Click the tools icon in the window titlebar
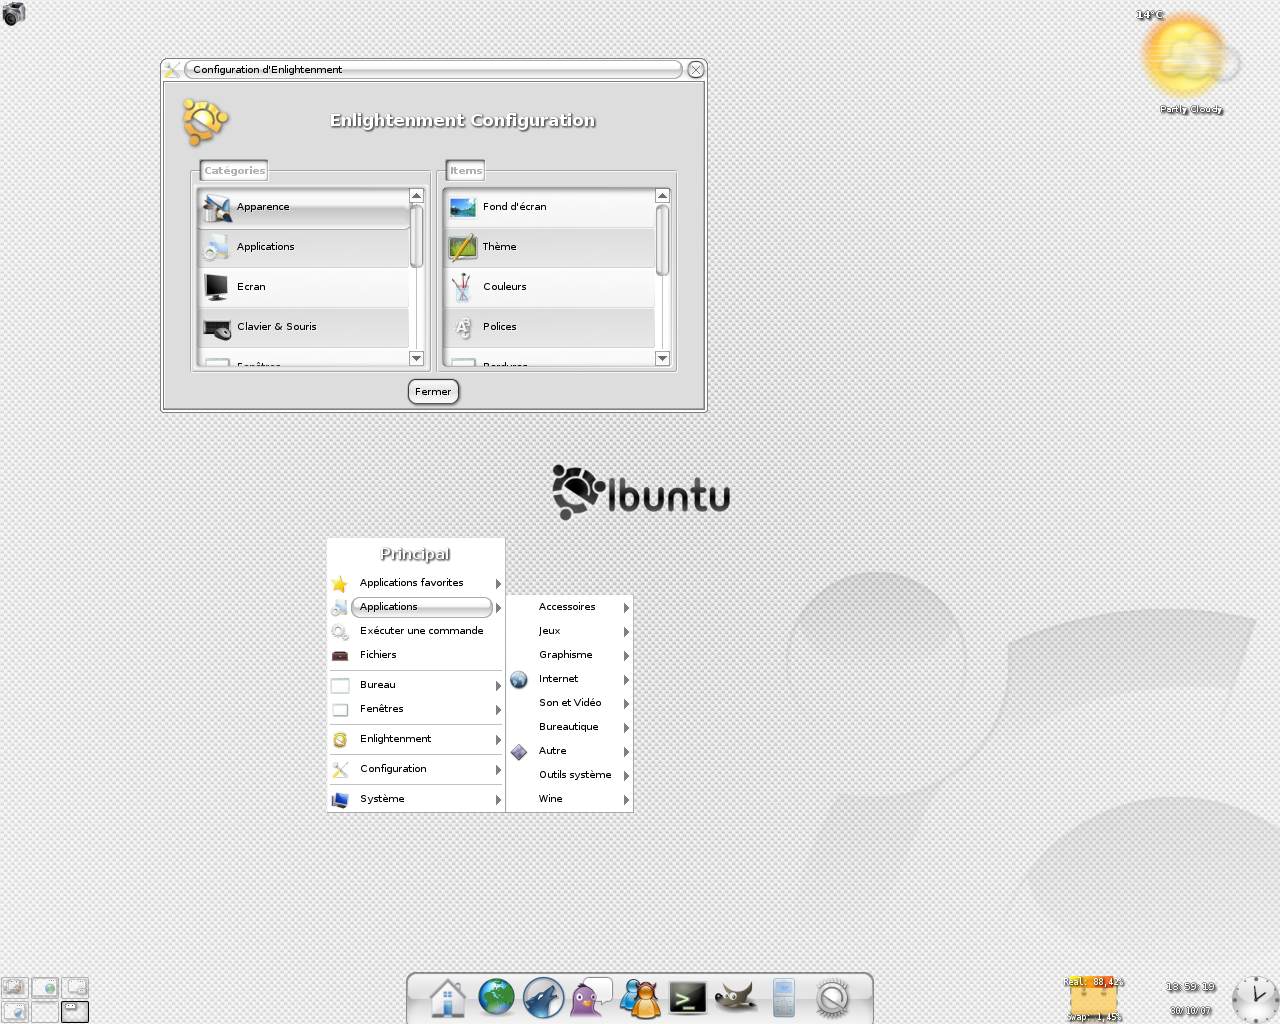The image size is (1280, 1024). coord(172,69)
